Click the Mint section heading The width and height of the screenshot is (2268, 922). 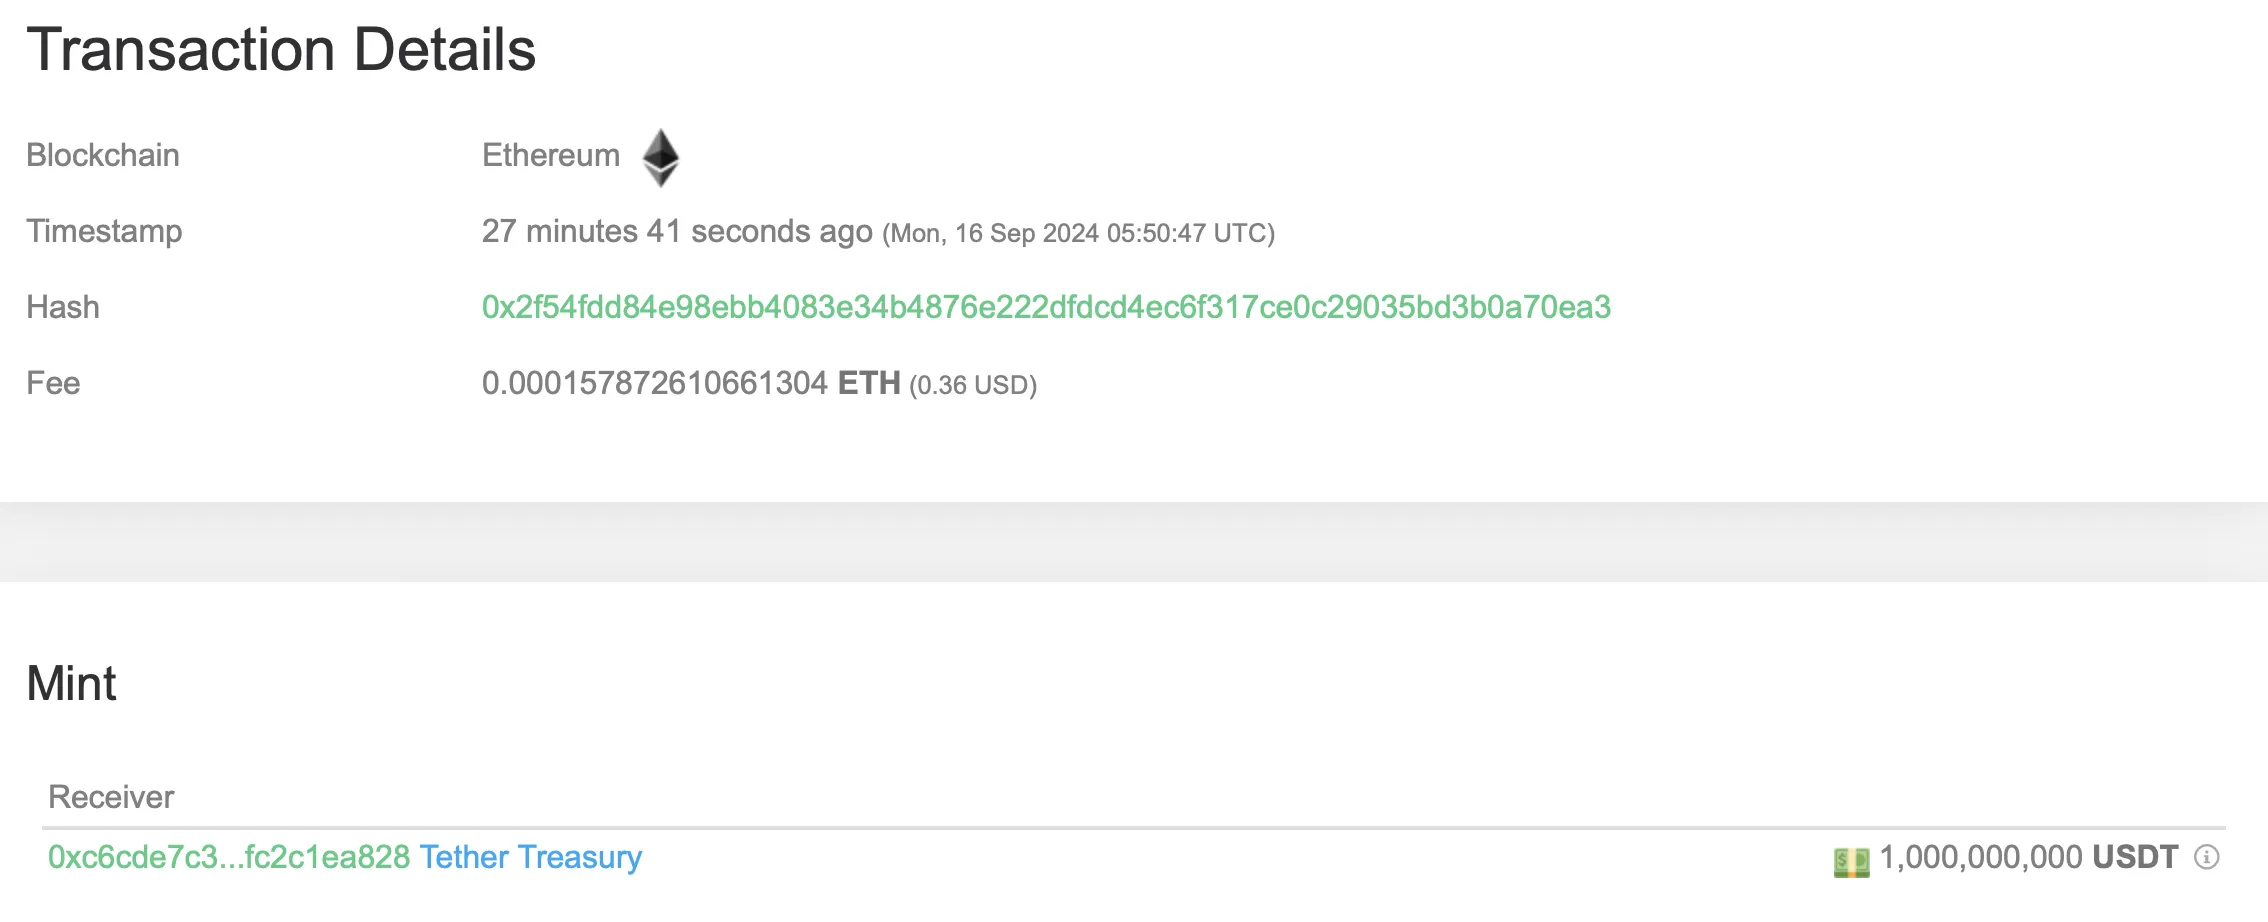pyautogui.click(x=71, y=684)
